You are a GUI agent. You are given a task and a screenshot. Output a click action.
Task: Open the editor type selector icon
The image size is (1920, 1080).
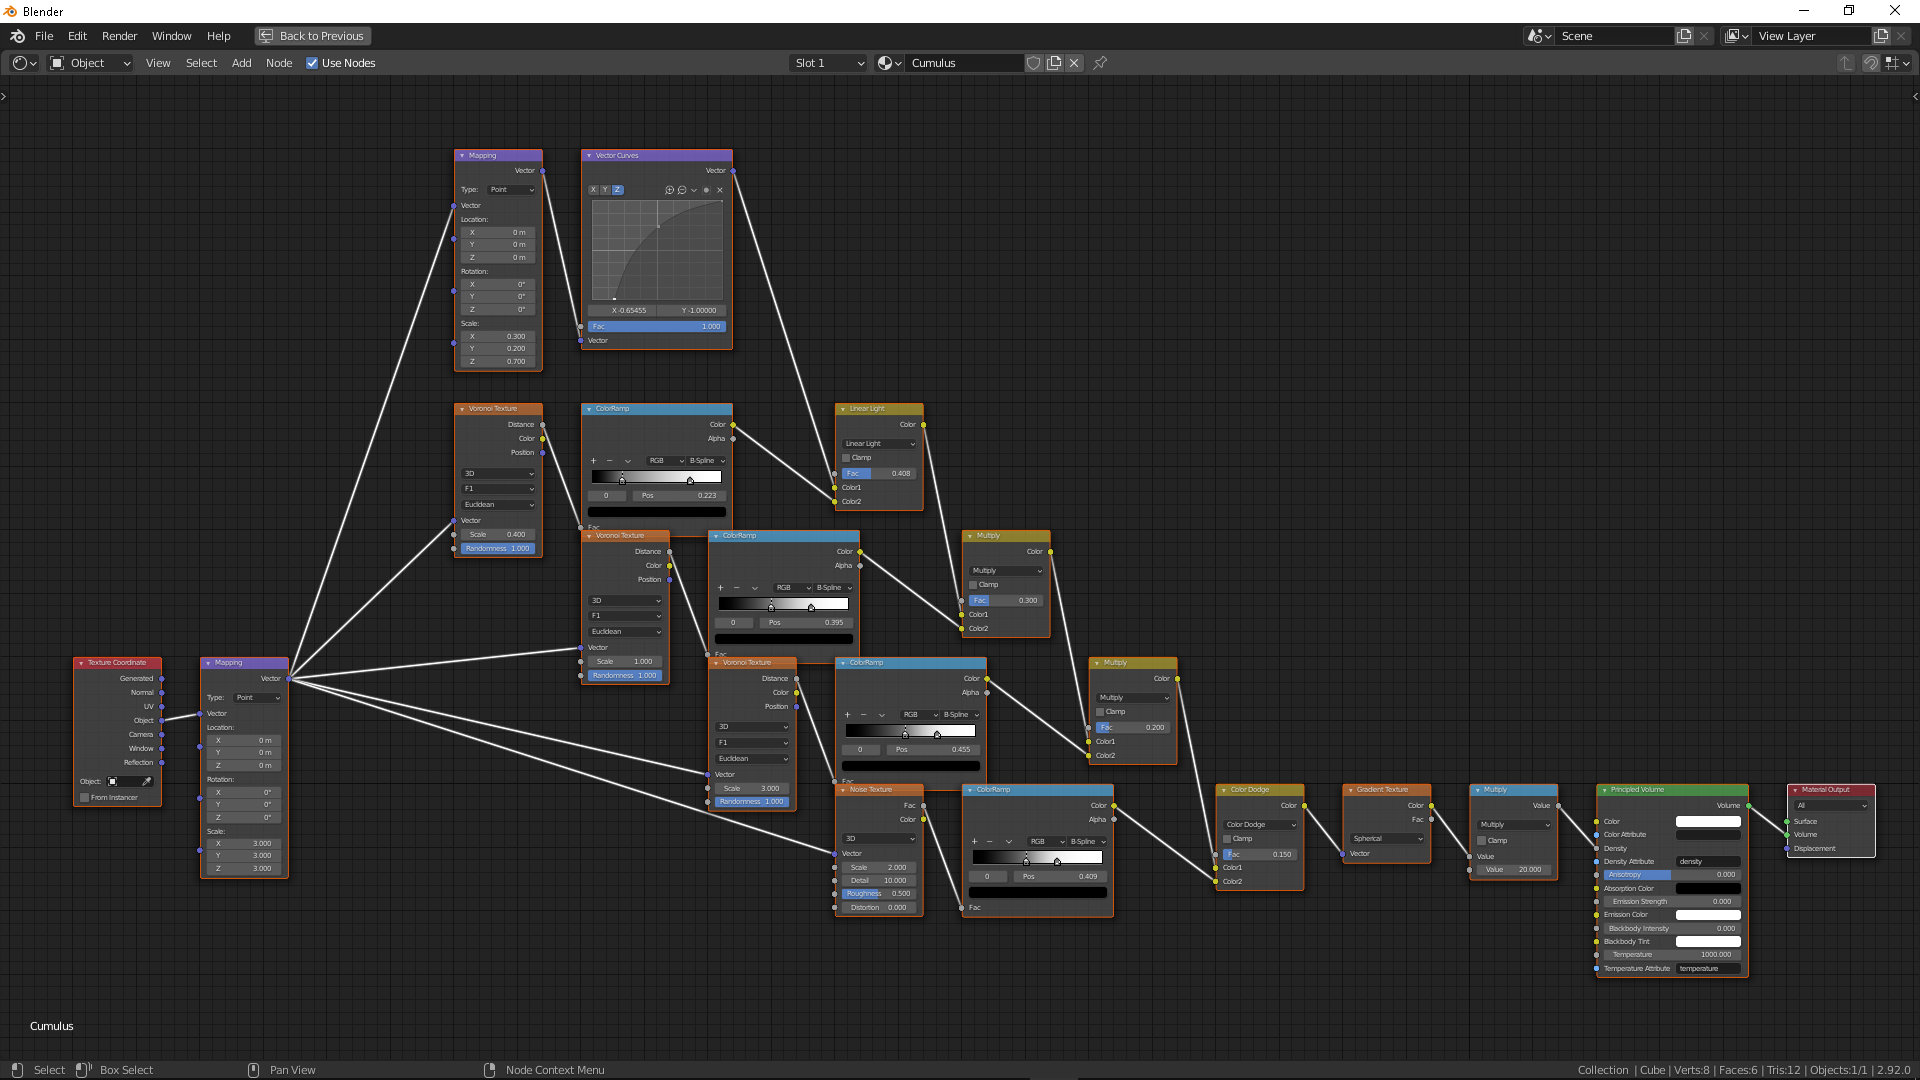pos(24,63)
